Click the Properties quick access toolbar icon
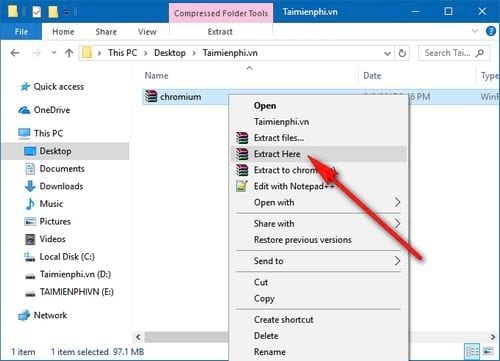Viewport: 500px width, 361px height. [x=37, y=12]
